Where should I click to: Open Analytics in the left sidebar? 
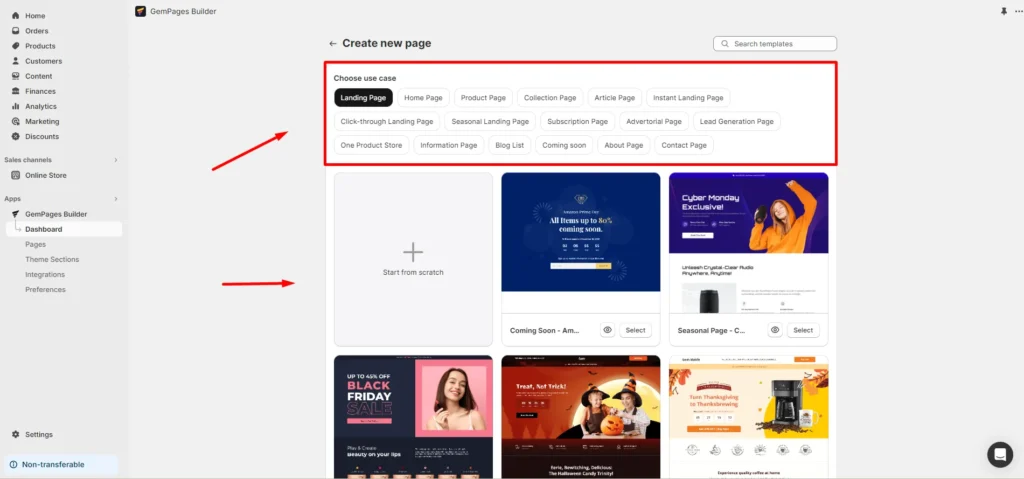41,106
